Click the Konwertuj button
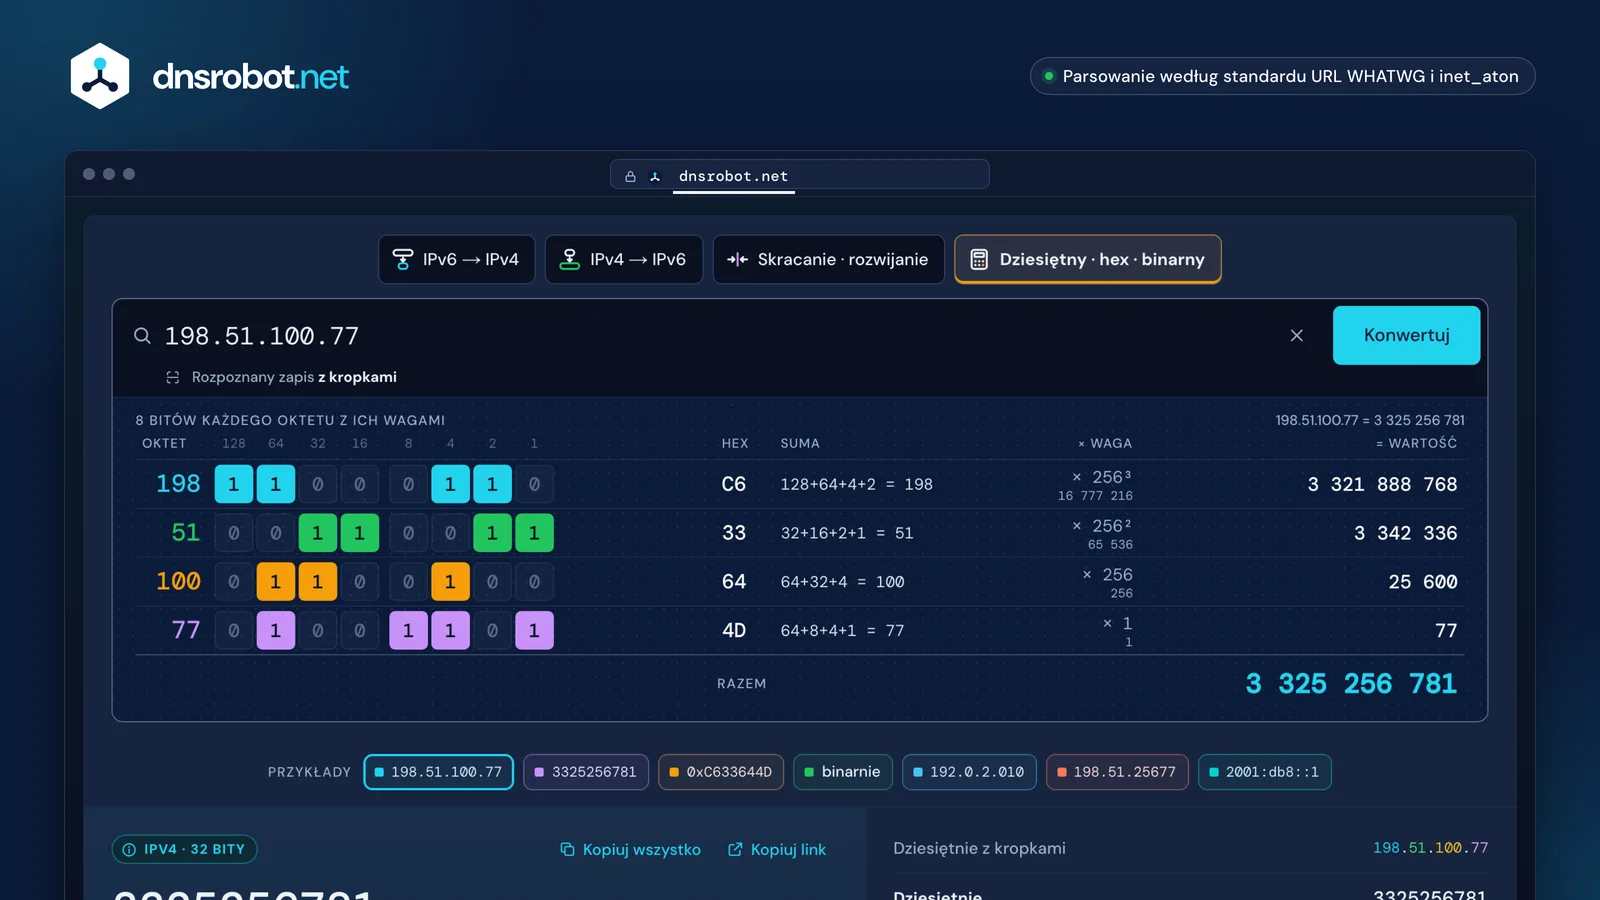This screenshot has width=1600, height=900. point(1406,335)
